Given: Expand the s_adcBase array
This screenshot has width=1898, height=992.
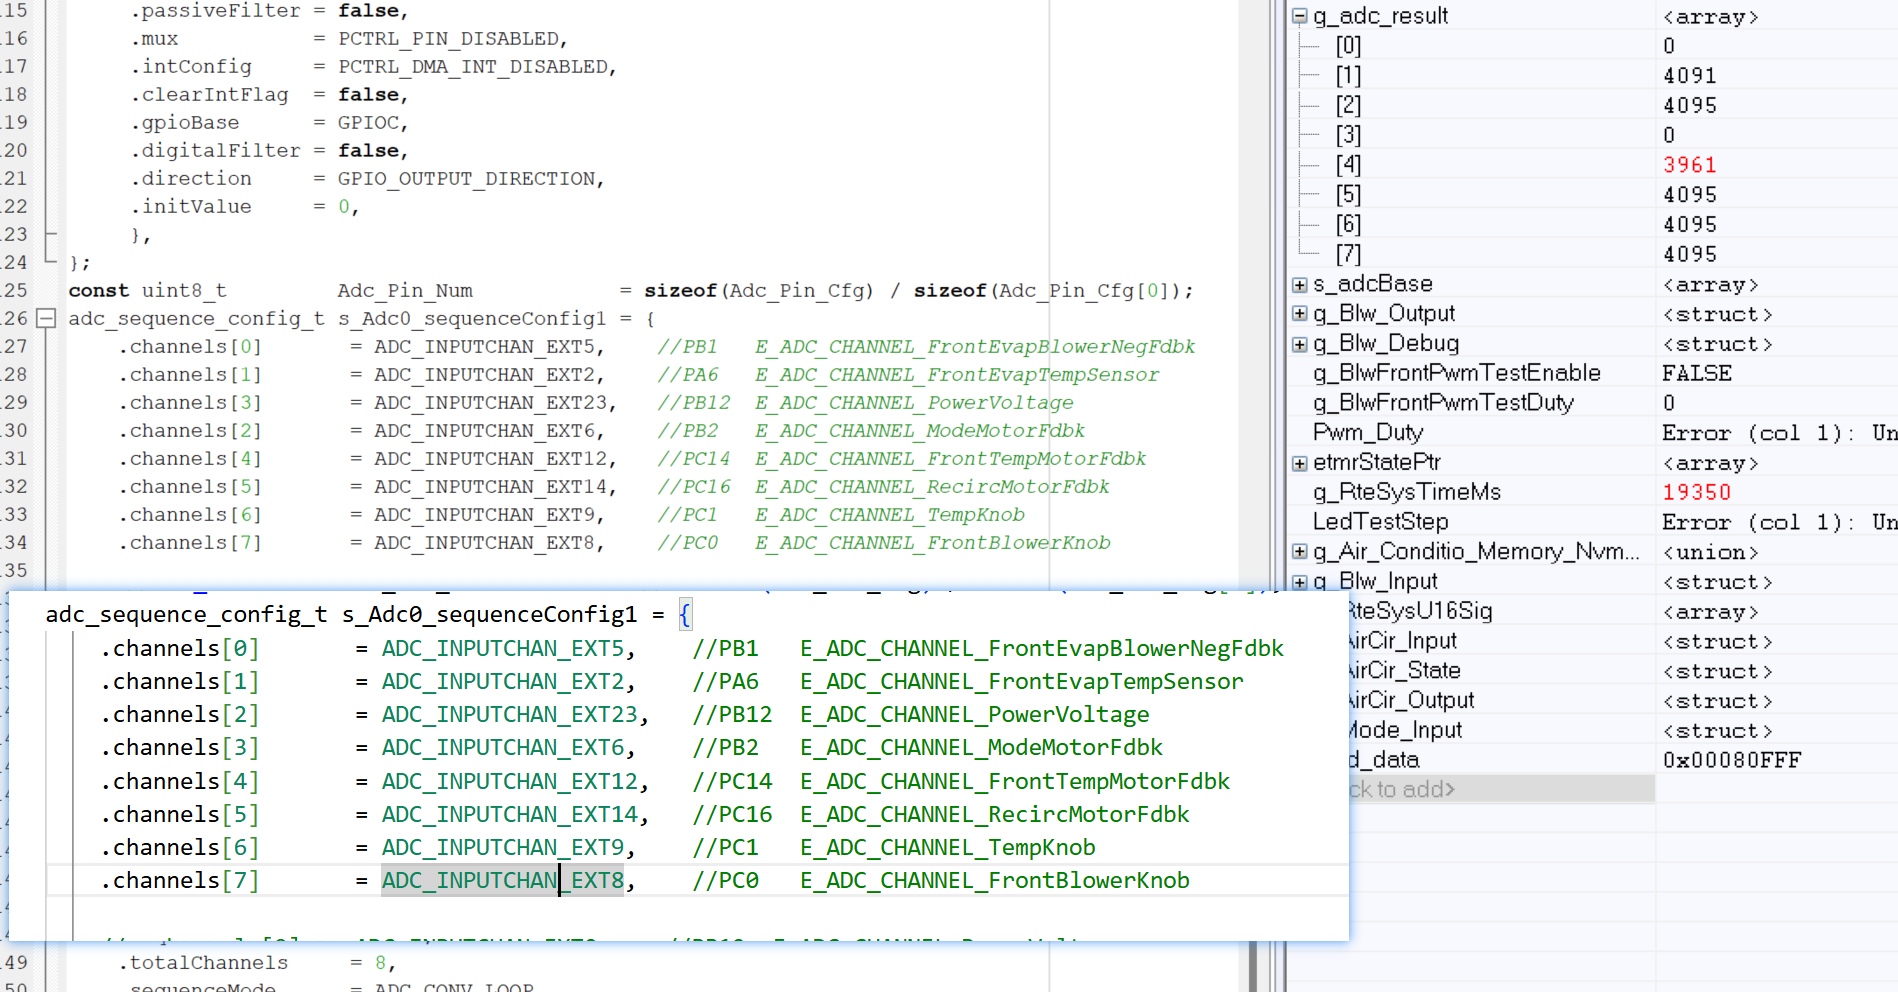Looking at the screenshot, I should pos(1300,285).
